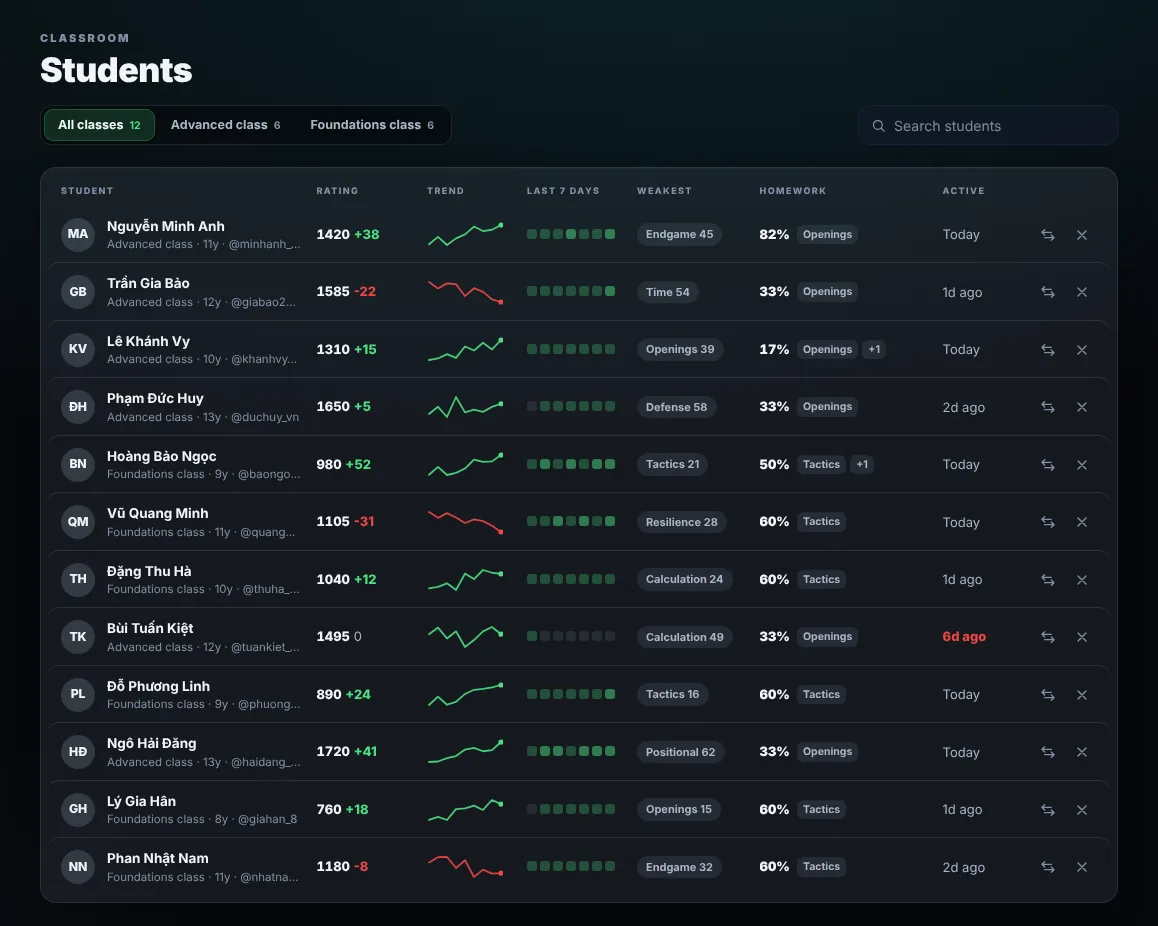Expand the +1 homework badge for Lê Khánh Vy
The image size is (1158, 926).
click(x=874, y=349)
